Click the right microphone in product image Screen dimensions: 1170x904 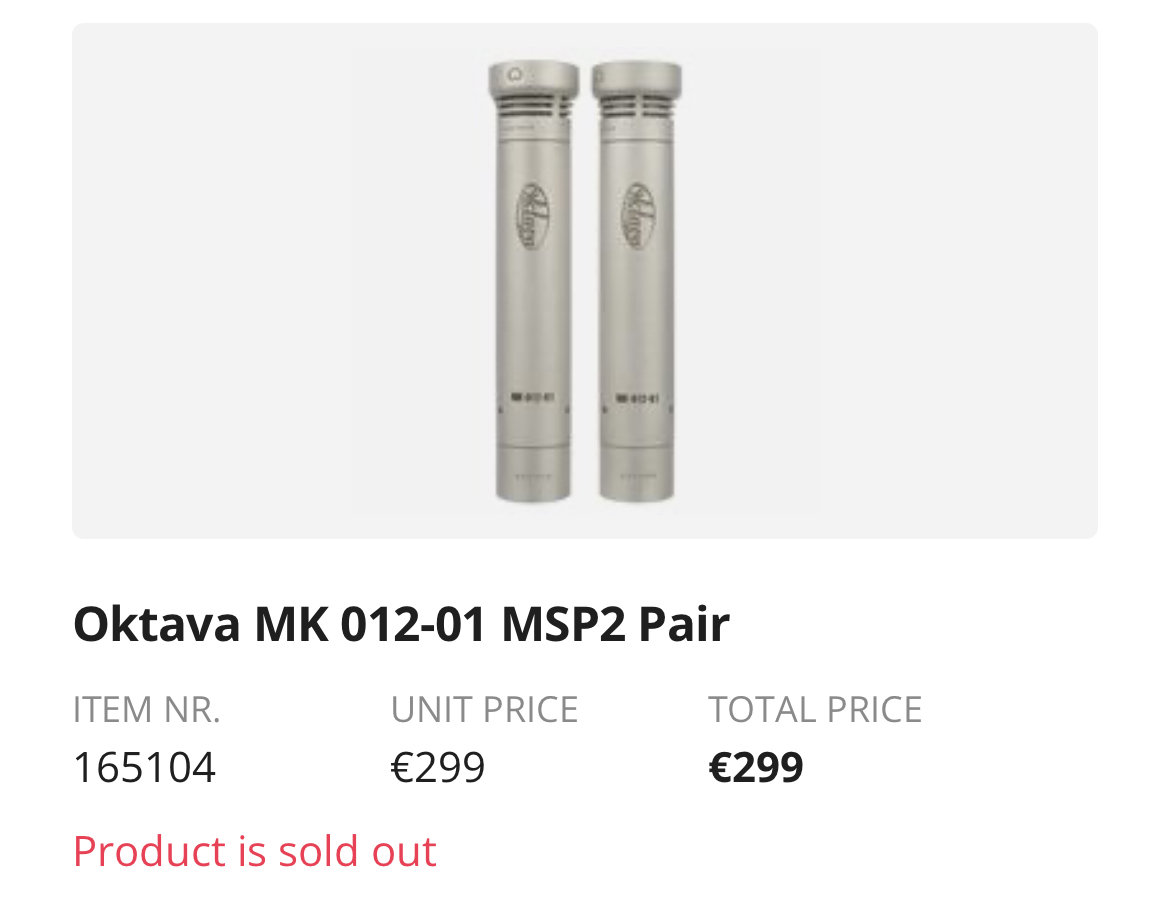click(636, 281)
